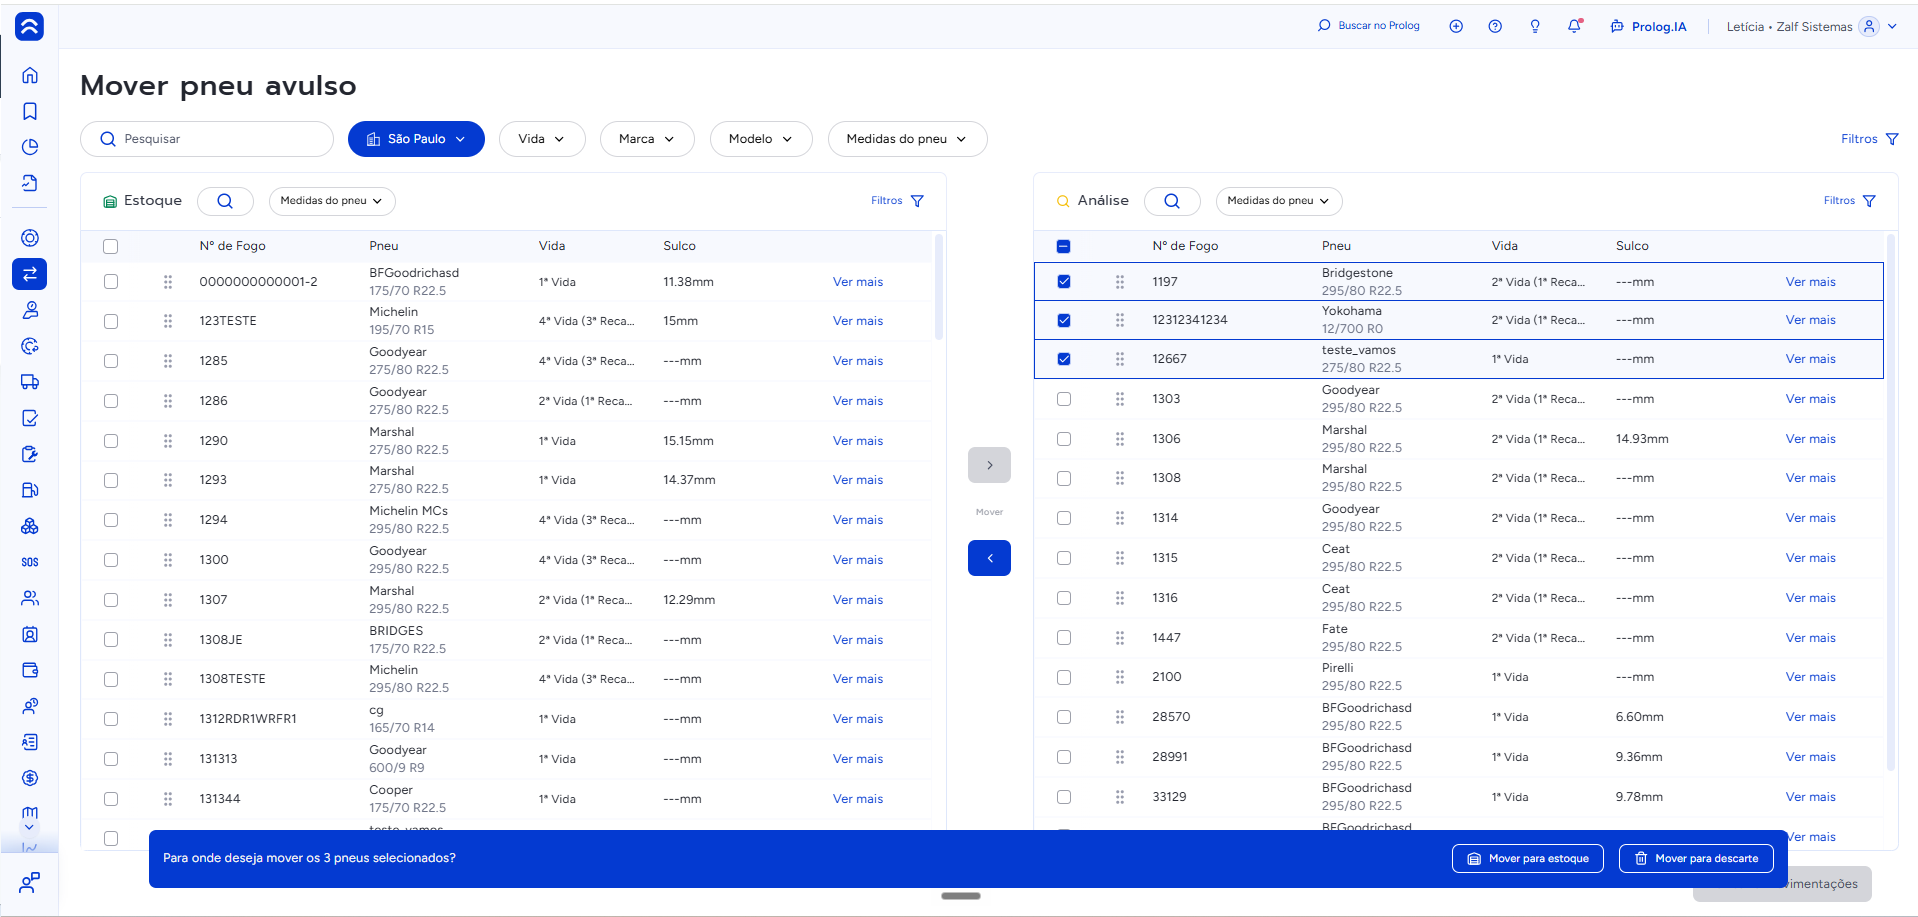This screenshot has width=1918, height=917.
Task: Check the 123TESTE row checkbox
Action: 111,321
